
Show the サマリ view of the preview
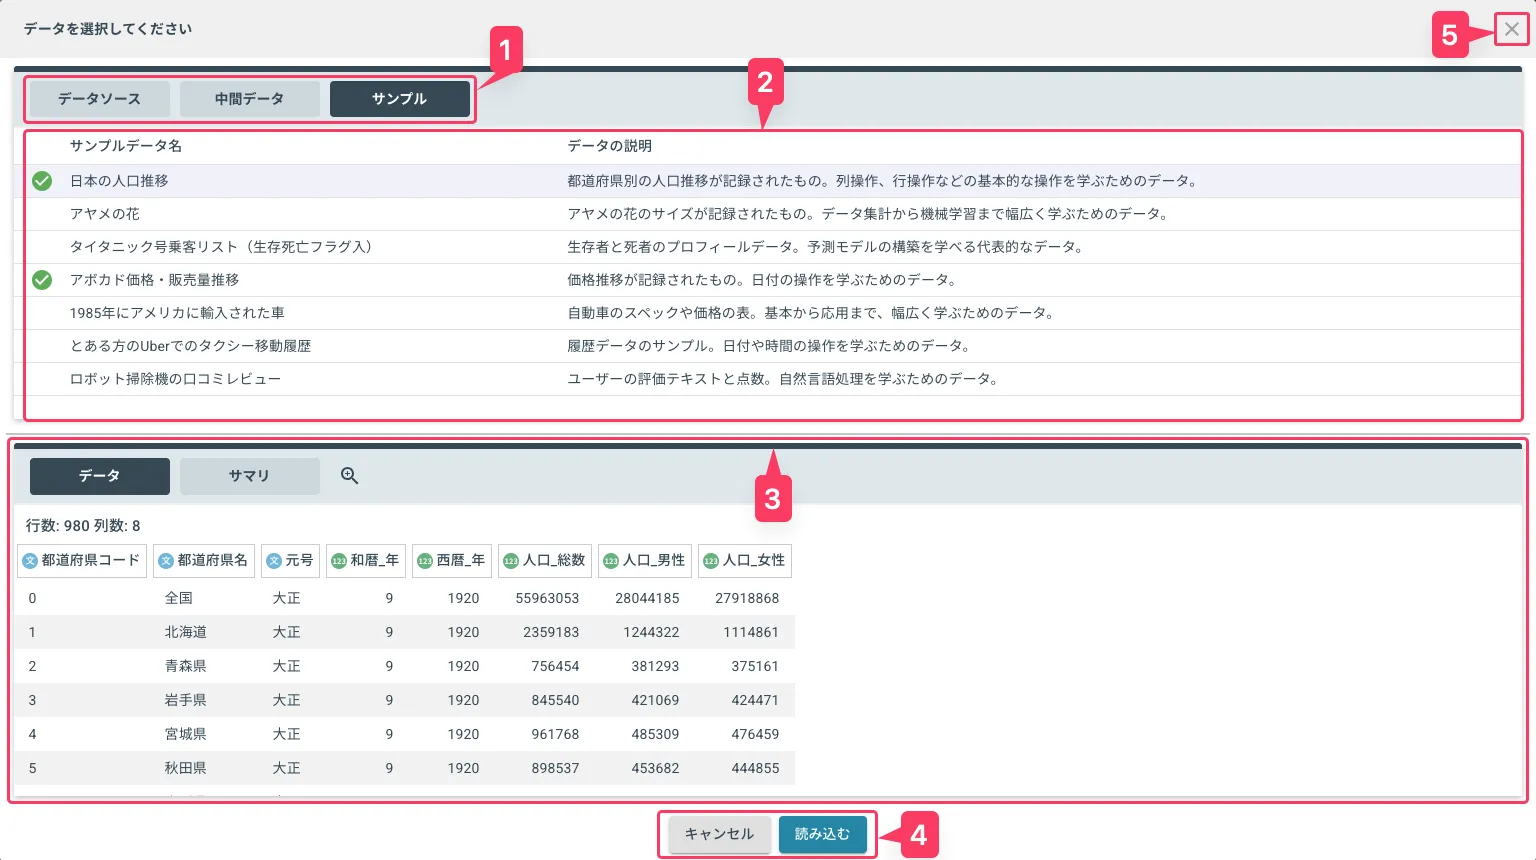(249, 476)
